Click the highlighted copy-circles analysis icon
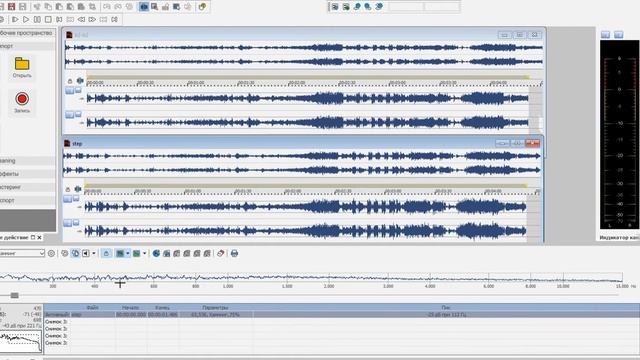 [x=75, y=253]
